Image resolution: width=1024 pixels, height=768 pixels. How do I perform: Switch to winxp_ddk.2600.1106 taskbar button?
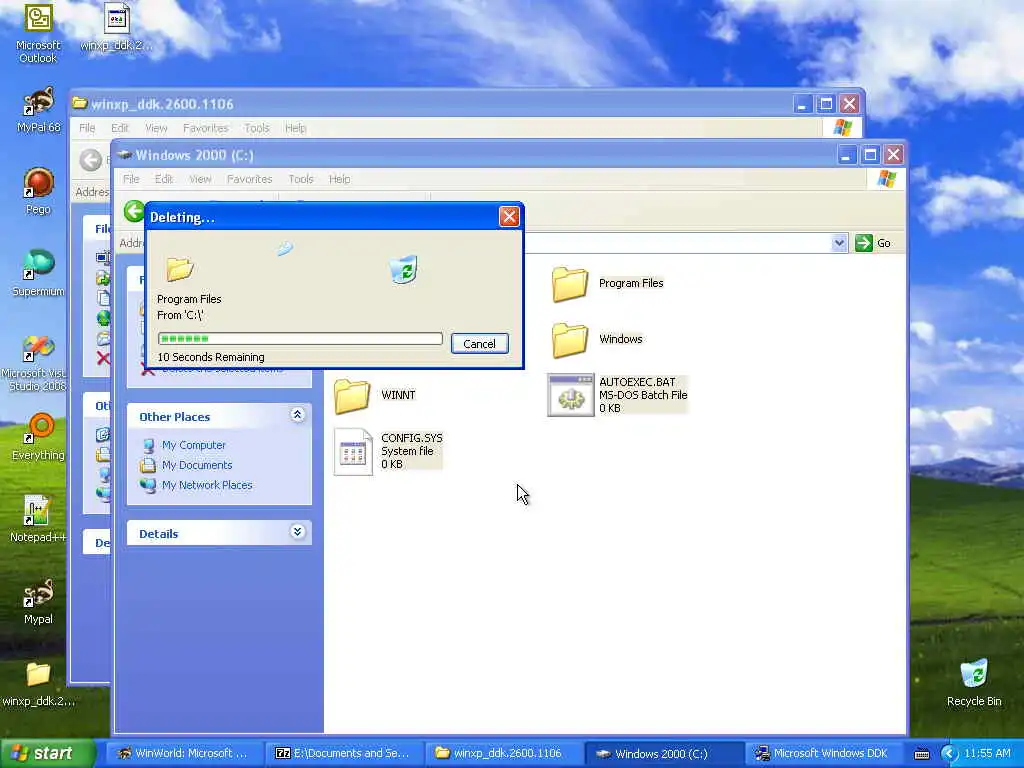coord(505,754)
